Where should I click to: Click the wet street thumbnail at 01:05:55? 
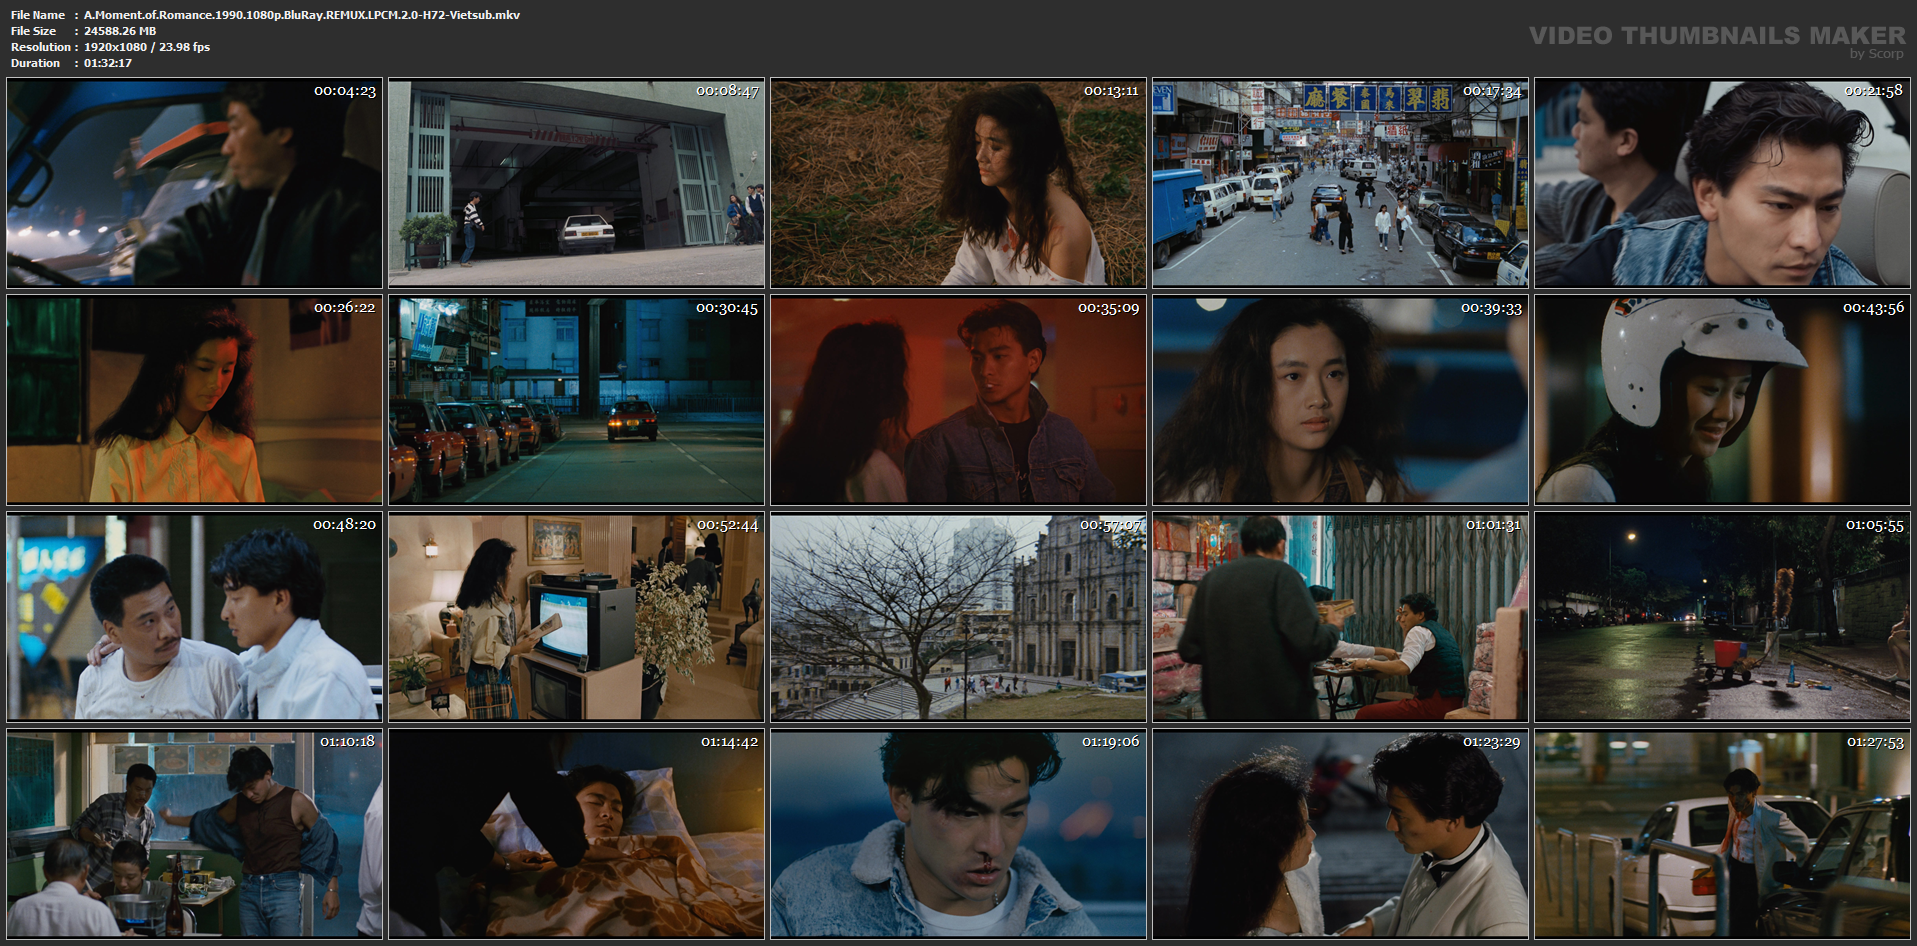point(1722,617)
